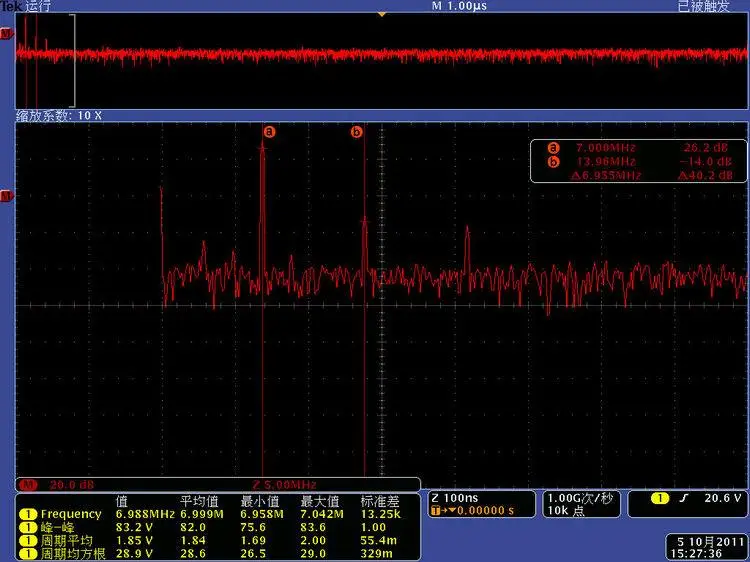Click the rising edge trigger slope icon
The image size is (750, 562).
(x=685, y=498)
